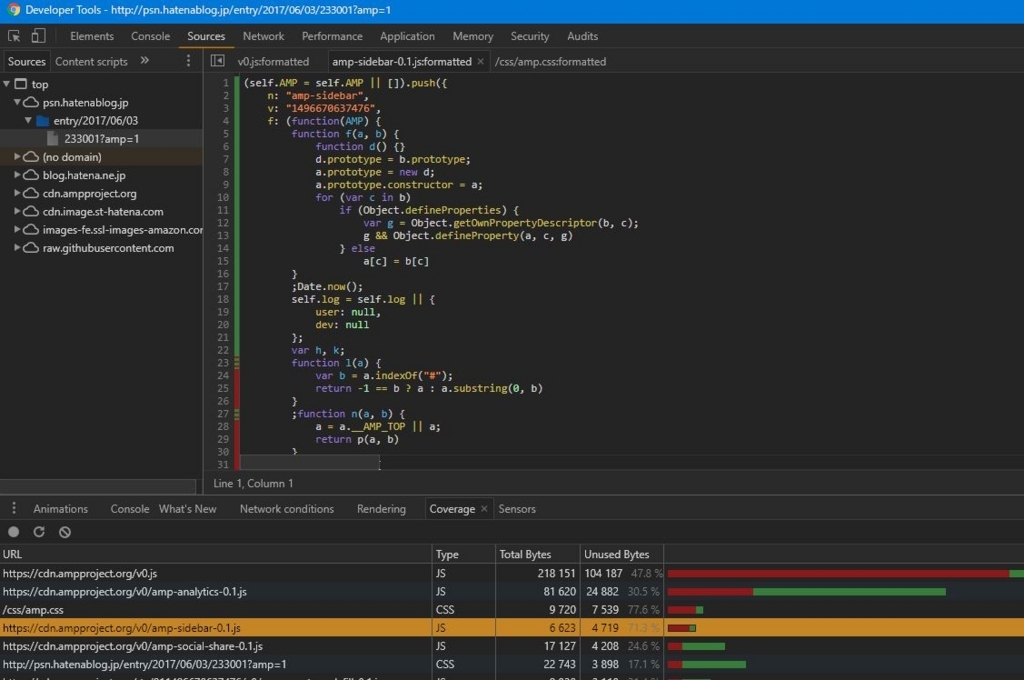Hide the navigator pane icon
Viewport: 1024px width, 680px height.
(x=217, y=61)
